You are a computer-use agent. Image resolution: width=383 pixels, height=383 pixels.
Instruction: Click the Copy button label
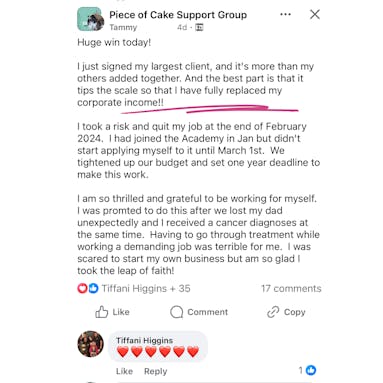click(x=295, y=312)
